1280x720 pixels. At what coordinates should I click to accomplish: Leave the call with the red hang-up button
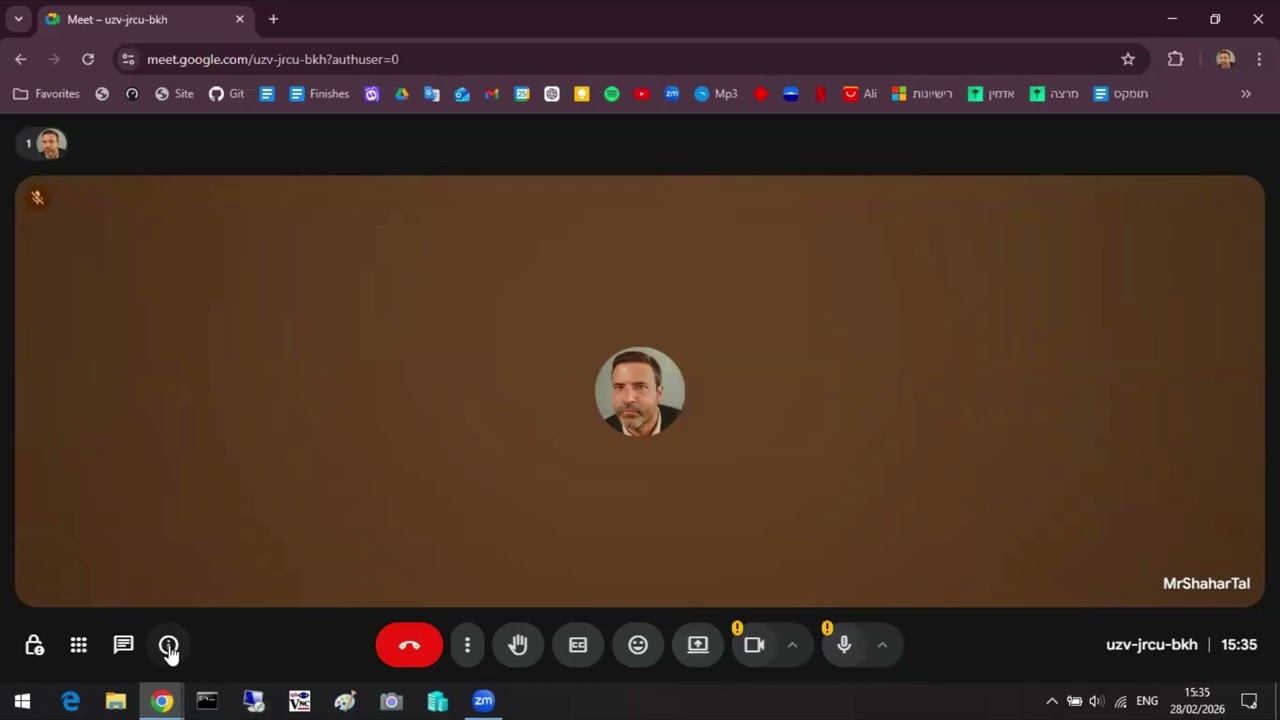pos(409,645)
